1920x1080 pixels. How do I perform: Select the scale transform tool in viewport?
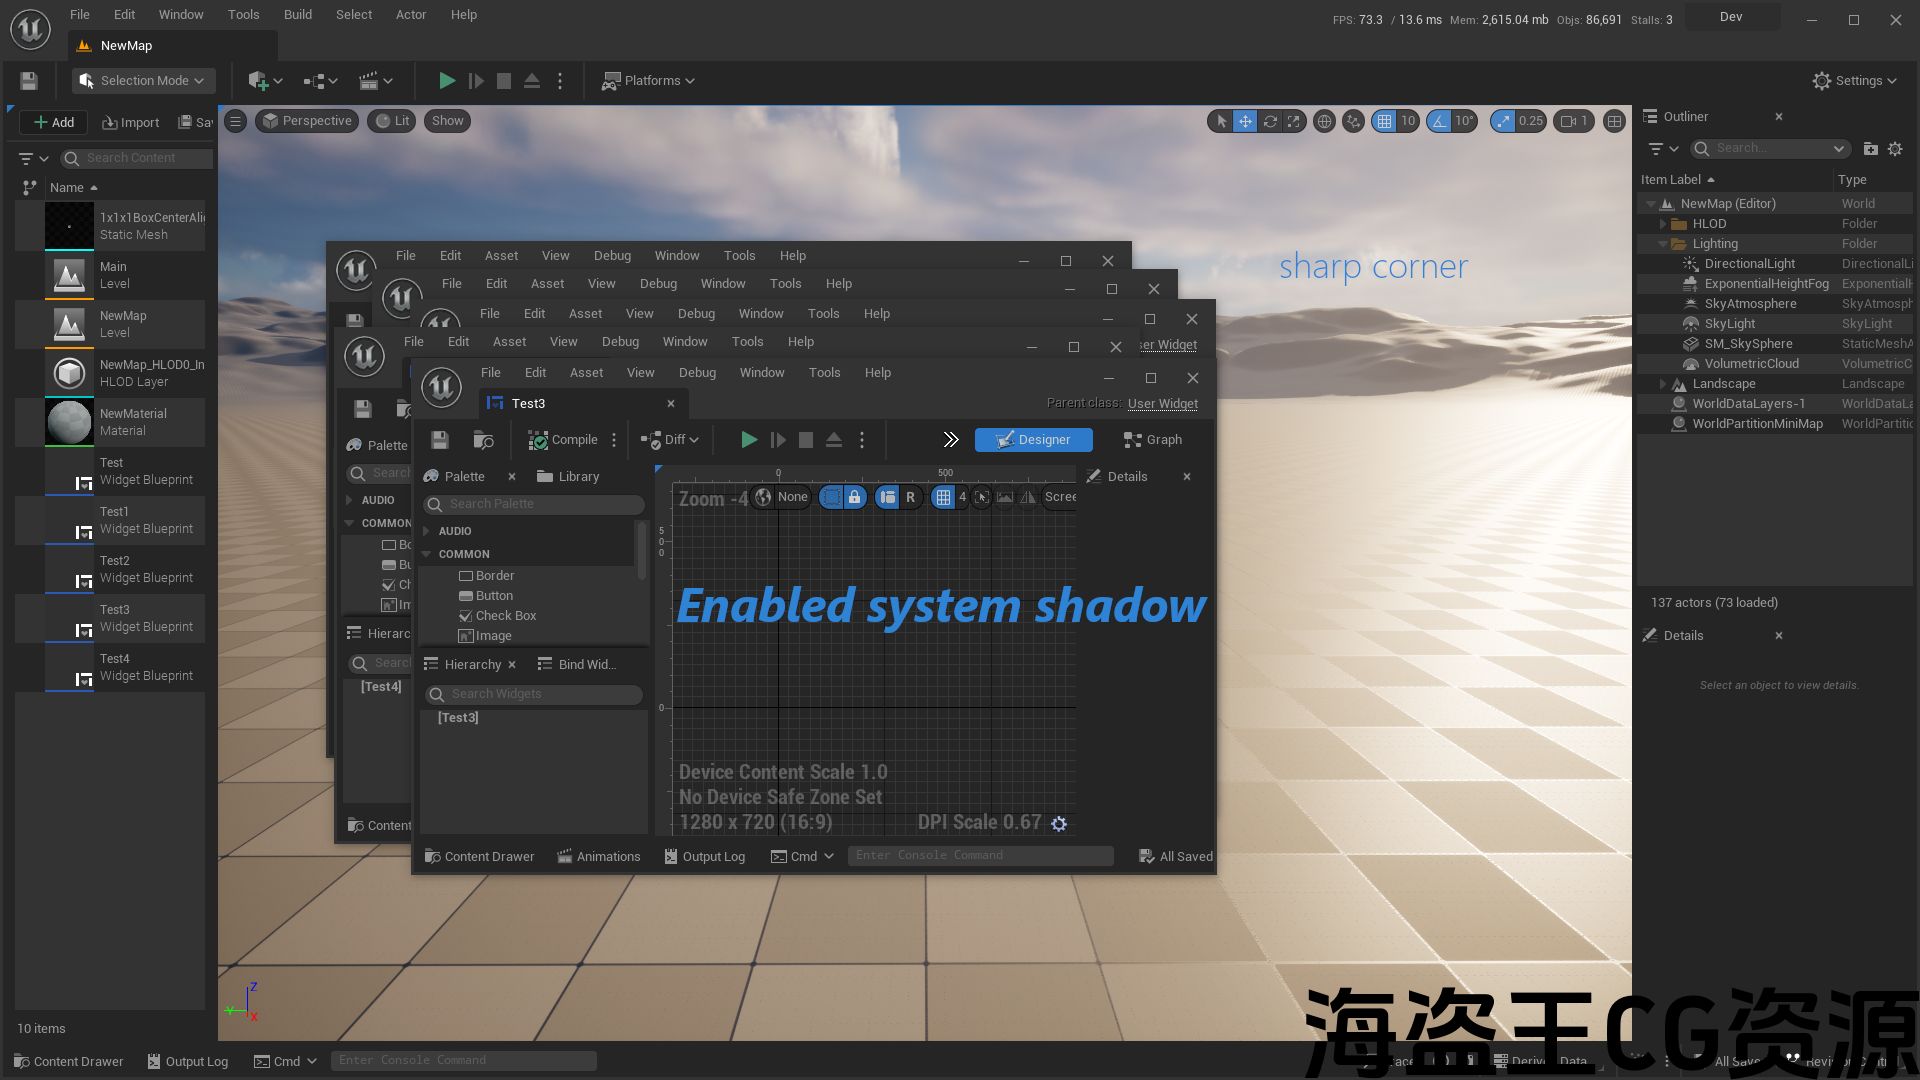pyautogui.click(x=1294, y=121)
